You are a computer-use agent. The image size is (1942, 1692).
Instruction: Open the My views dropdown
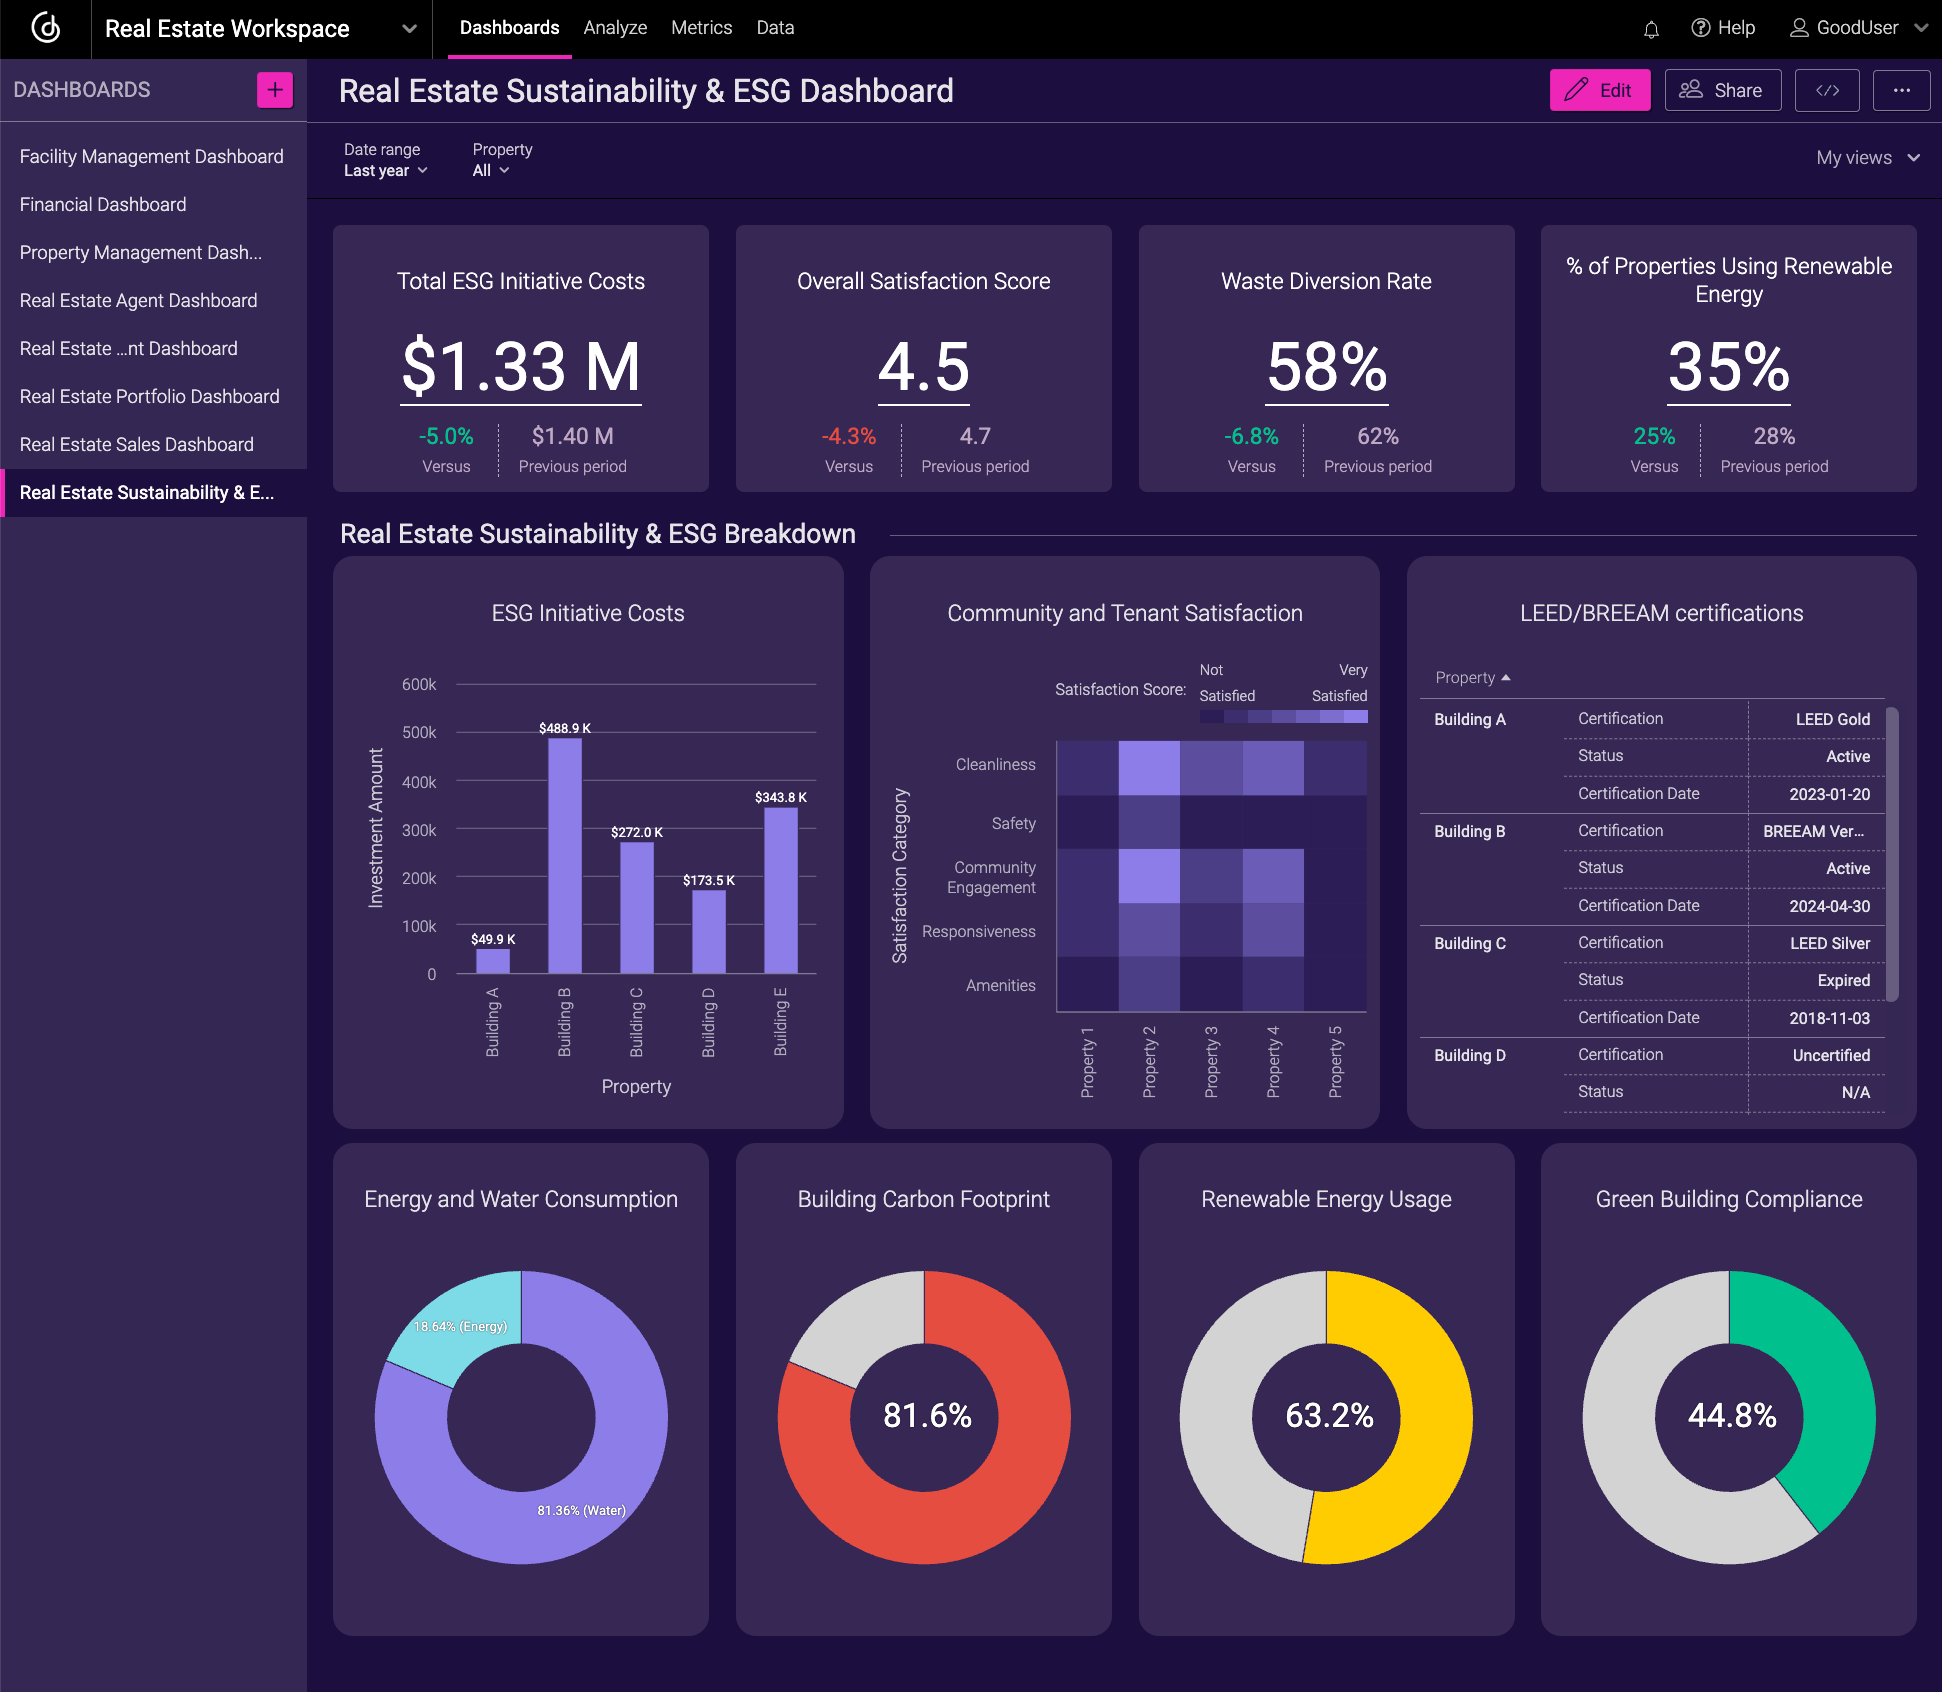pyautogui.click(x=1866, y=157)
